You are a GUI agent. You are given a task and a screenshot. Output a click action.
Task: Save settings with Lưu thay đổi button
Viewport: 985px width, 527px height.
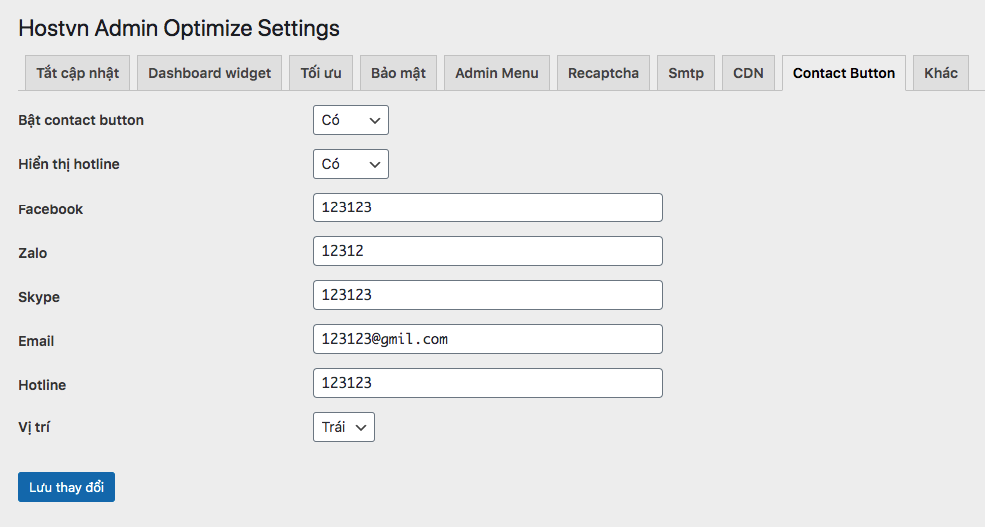(66, 487)
